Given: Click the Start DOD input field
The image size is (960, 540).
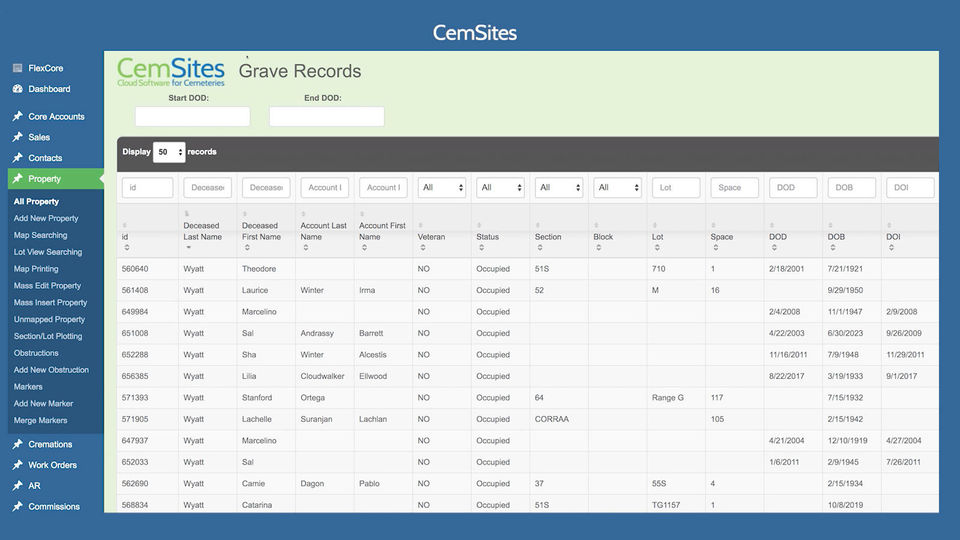Looking at the screenshot, I should click(192, 116).
